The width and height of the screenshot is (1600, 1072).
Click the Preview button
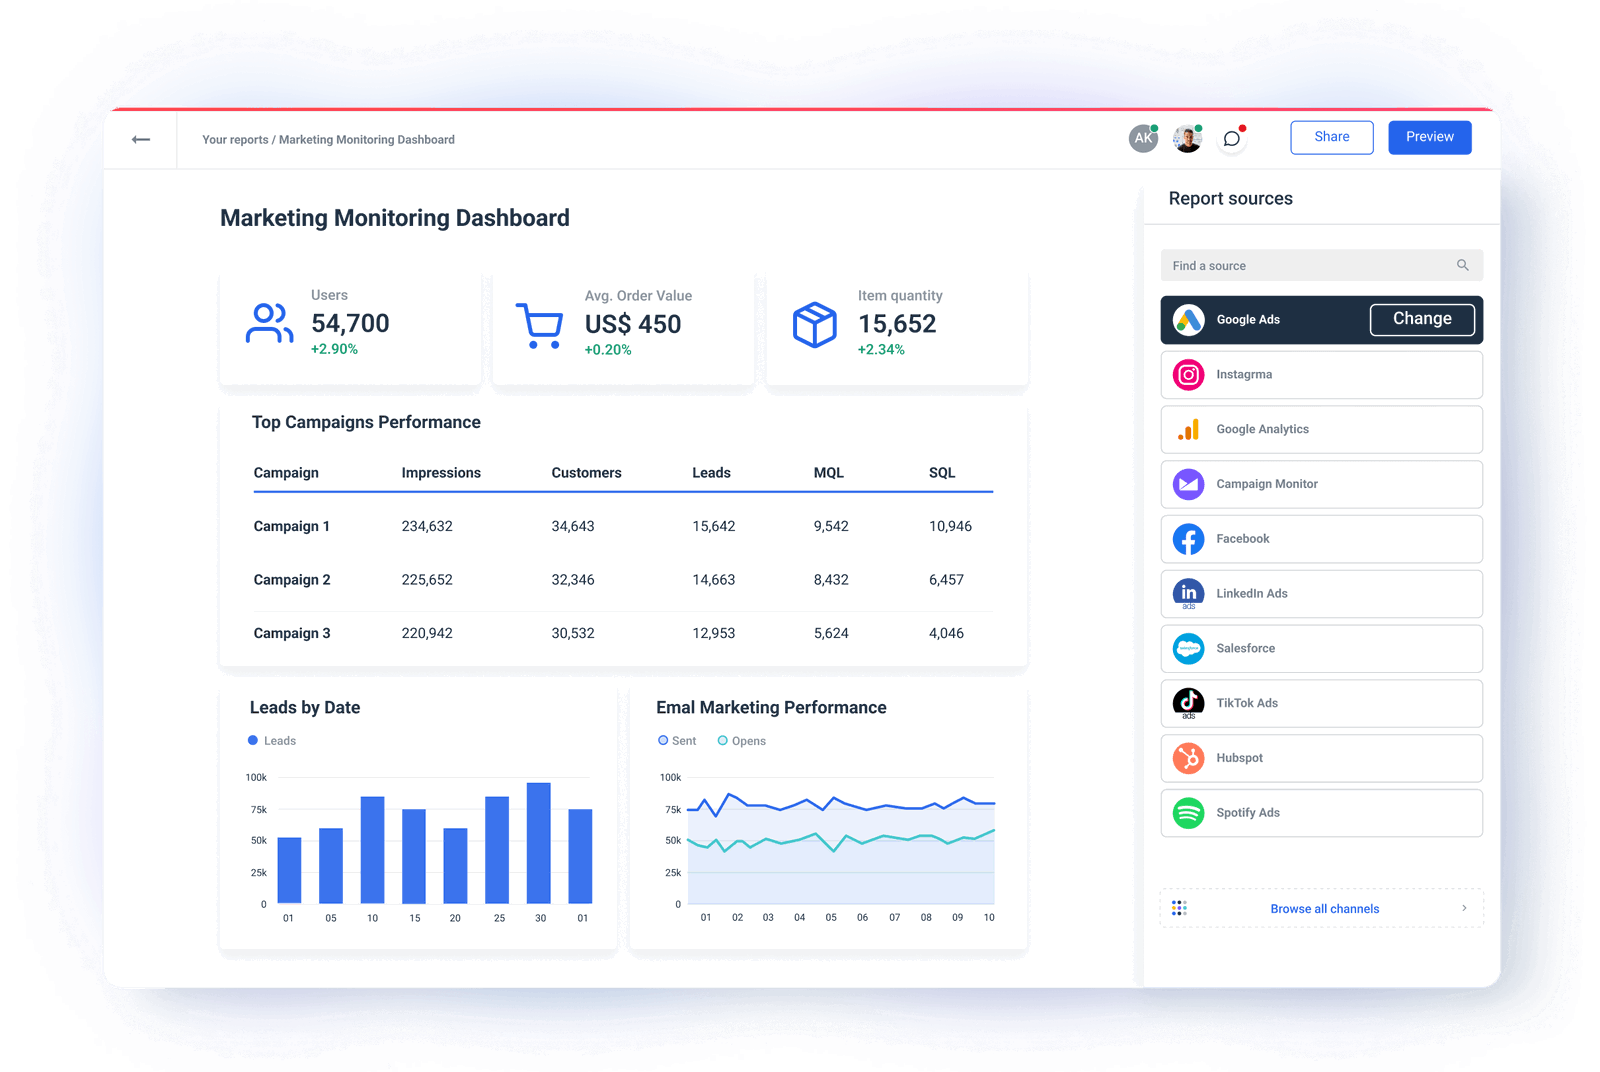pyautogui.click(x=1429, y=137)
